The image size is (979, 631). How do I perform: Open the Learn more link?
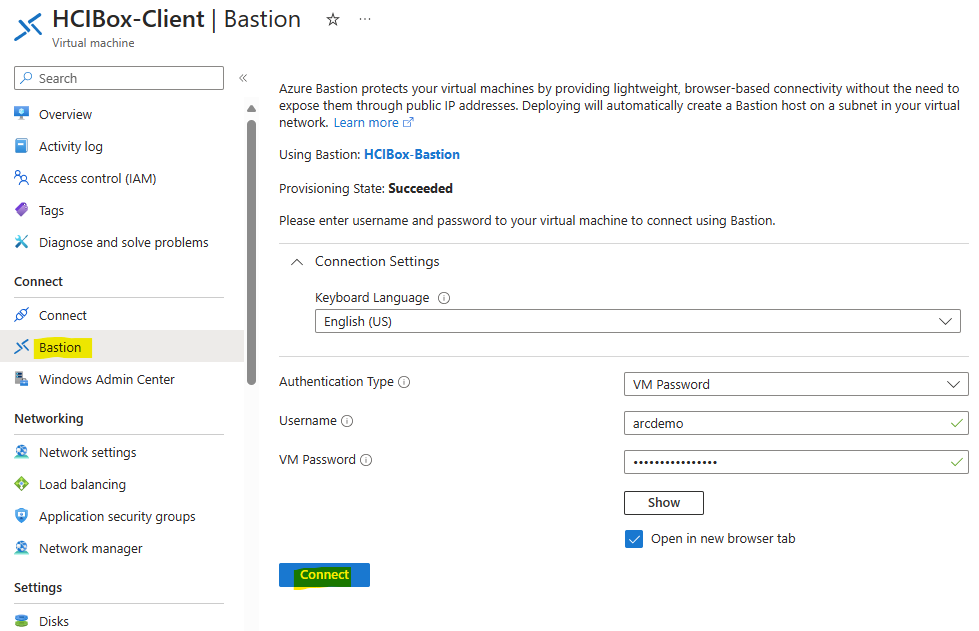(x=366, y=122)
